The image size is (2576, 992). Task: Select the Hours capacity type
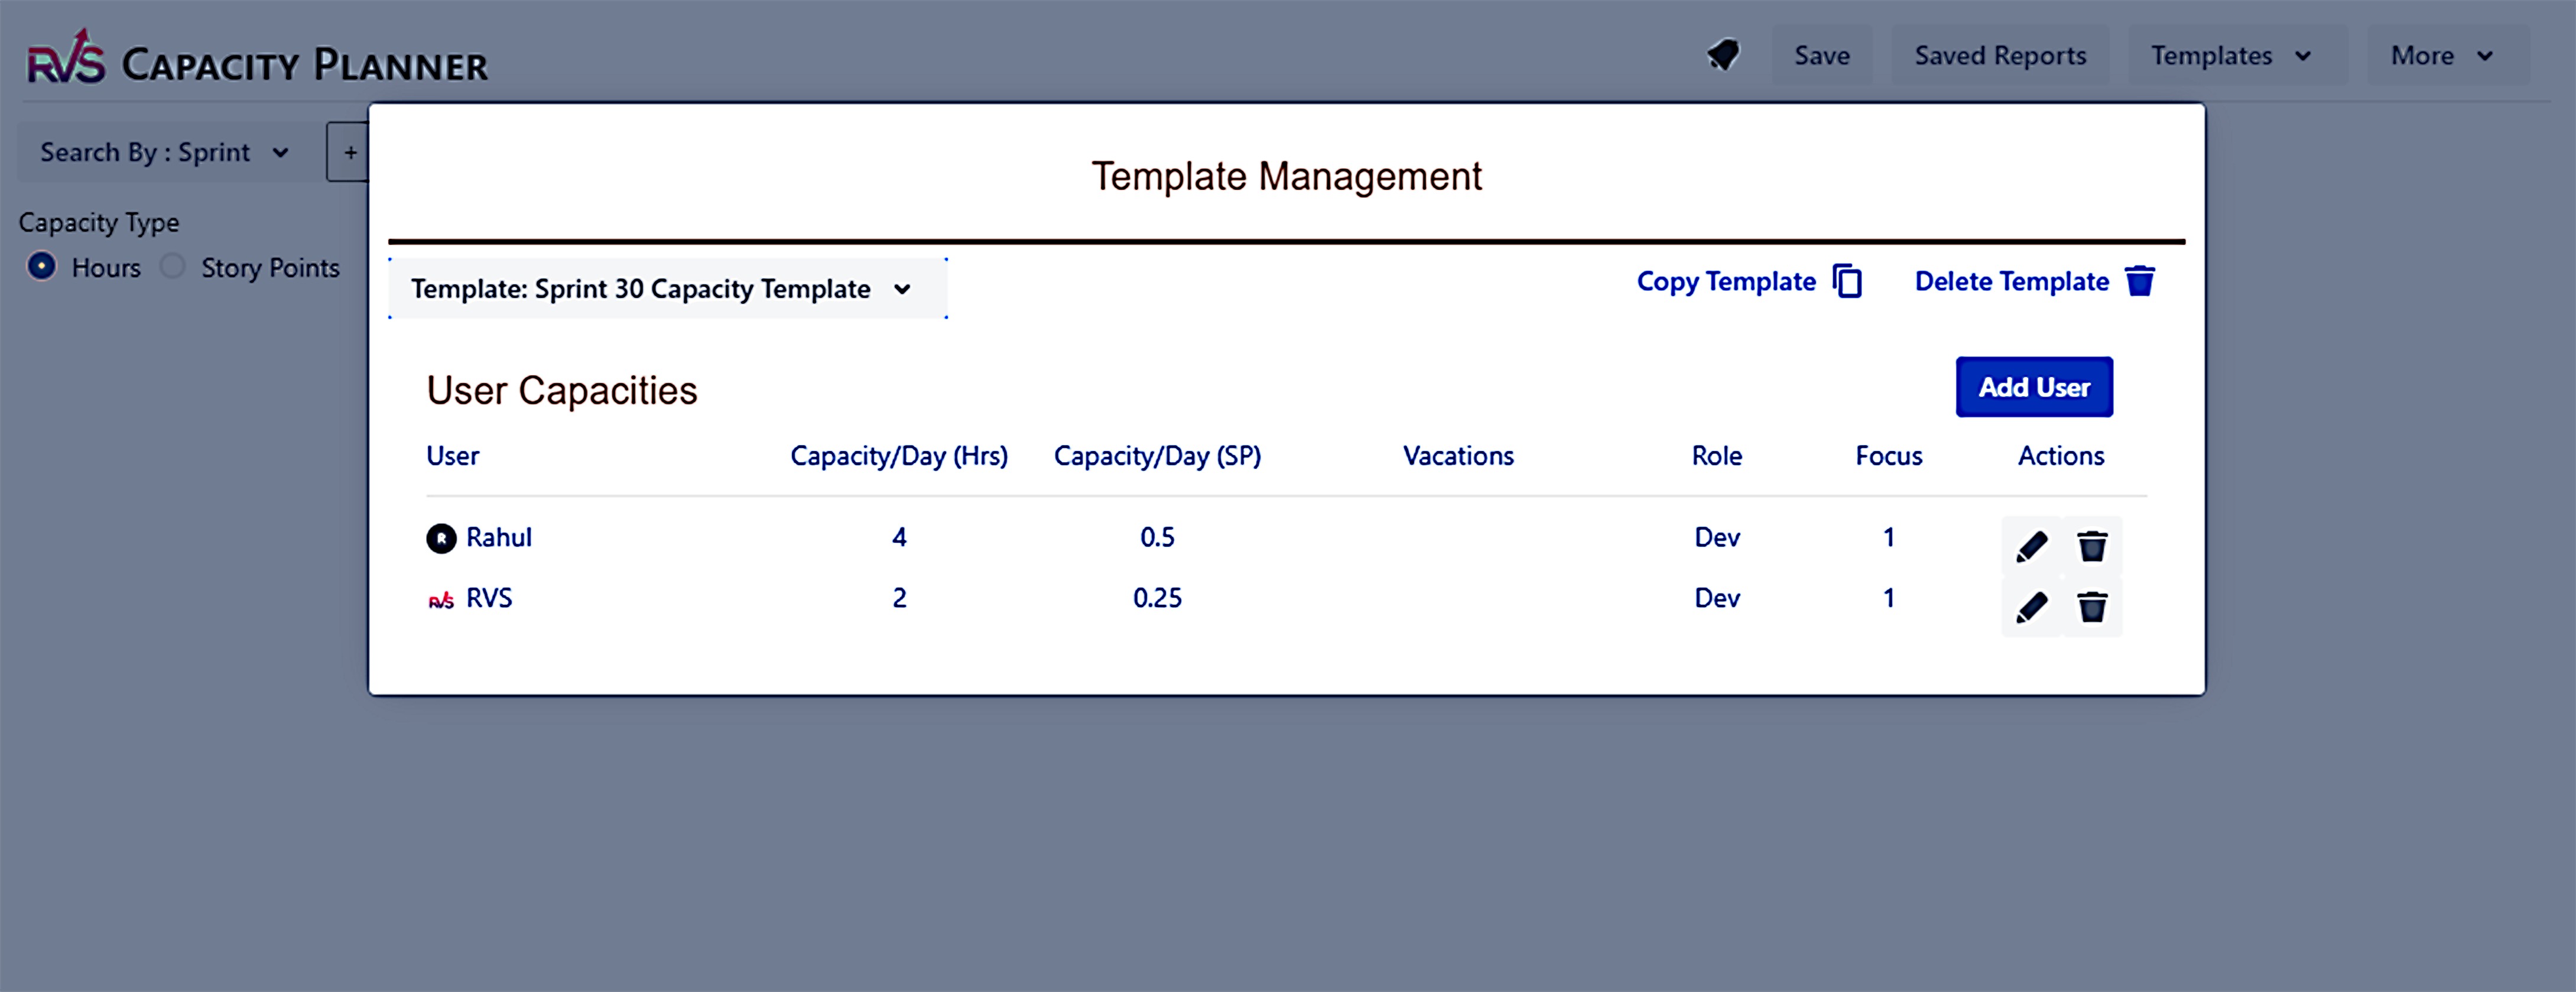click(x=42, y=267)
